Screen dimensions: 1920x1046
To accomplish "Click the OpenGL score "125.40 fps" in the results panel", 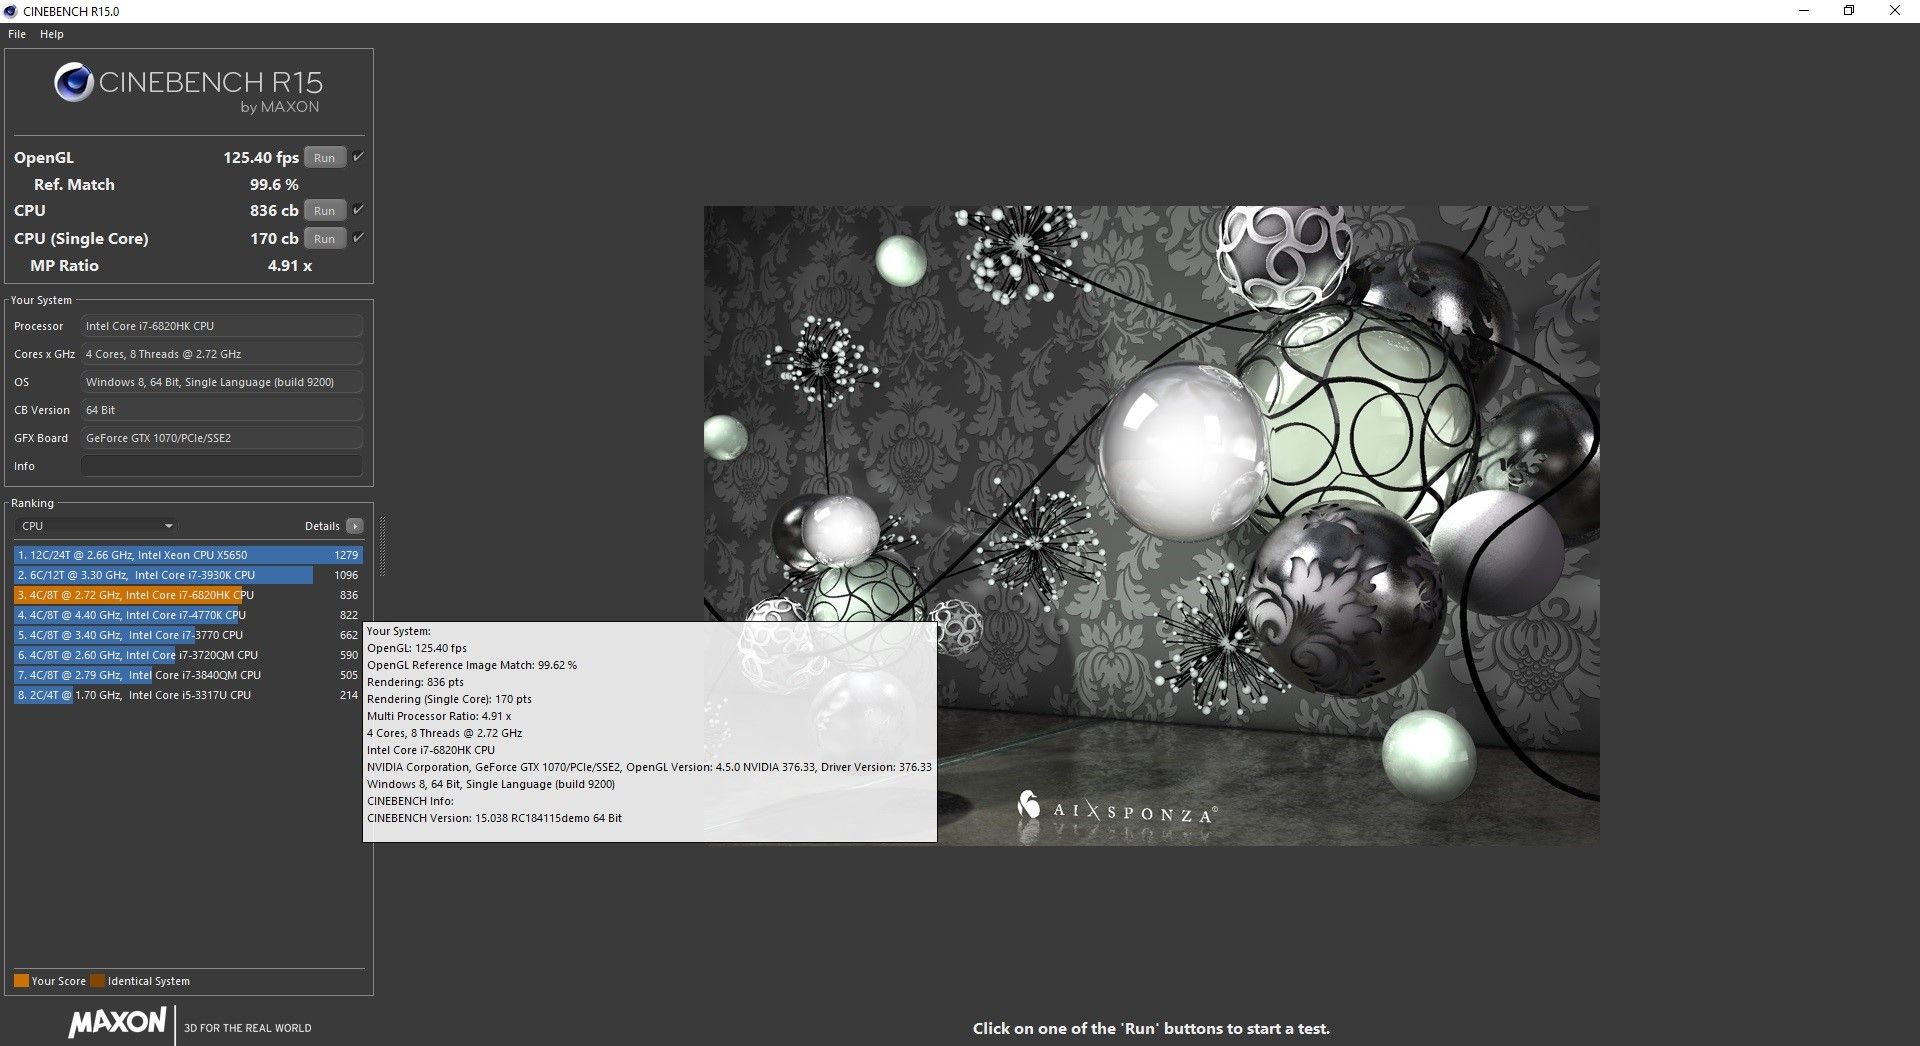I will tap(261, 157).
